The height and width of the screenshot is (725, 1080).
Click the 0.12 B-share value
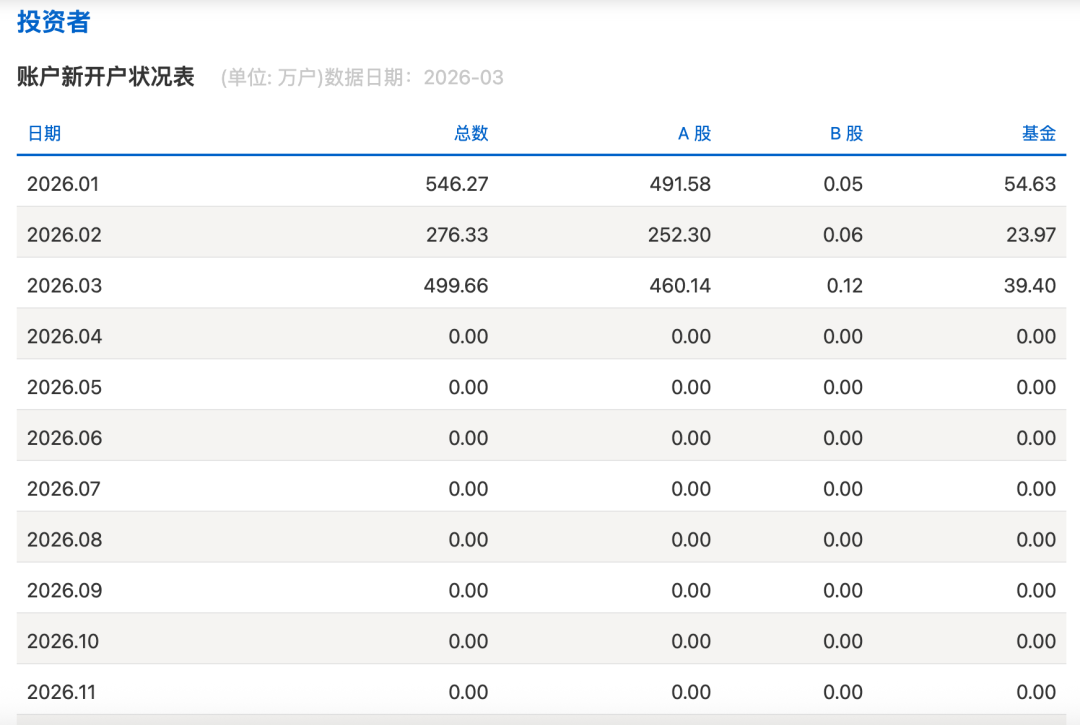(844, 286)
